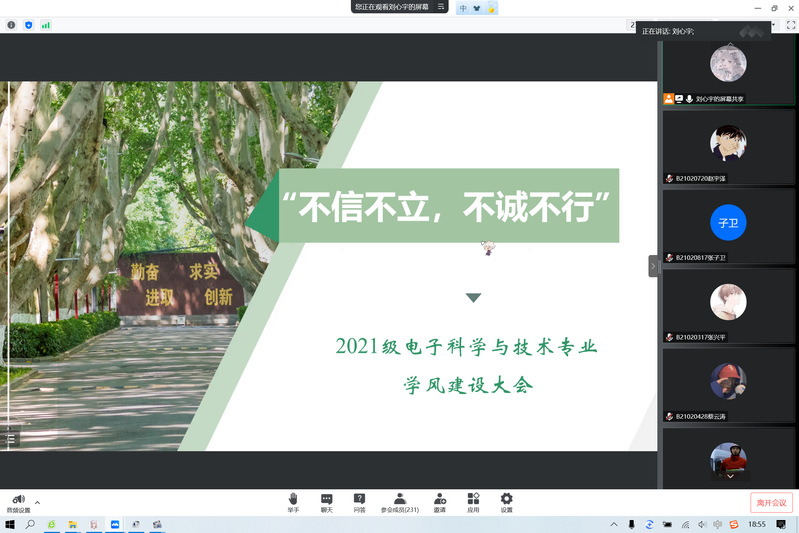This screenshot has width=799, height=533.
Task: Open the apps (应用) panel
Action: point(473,501)
